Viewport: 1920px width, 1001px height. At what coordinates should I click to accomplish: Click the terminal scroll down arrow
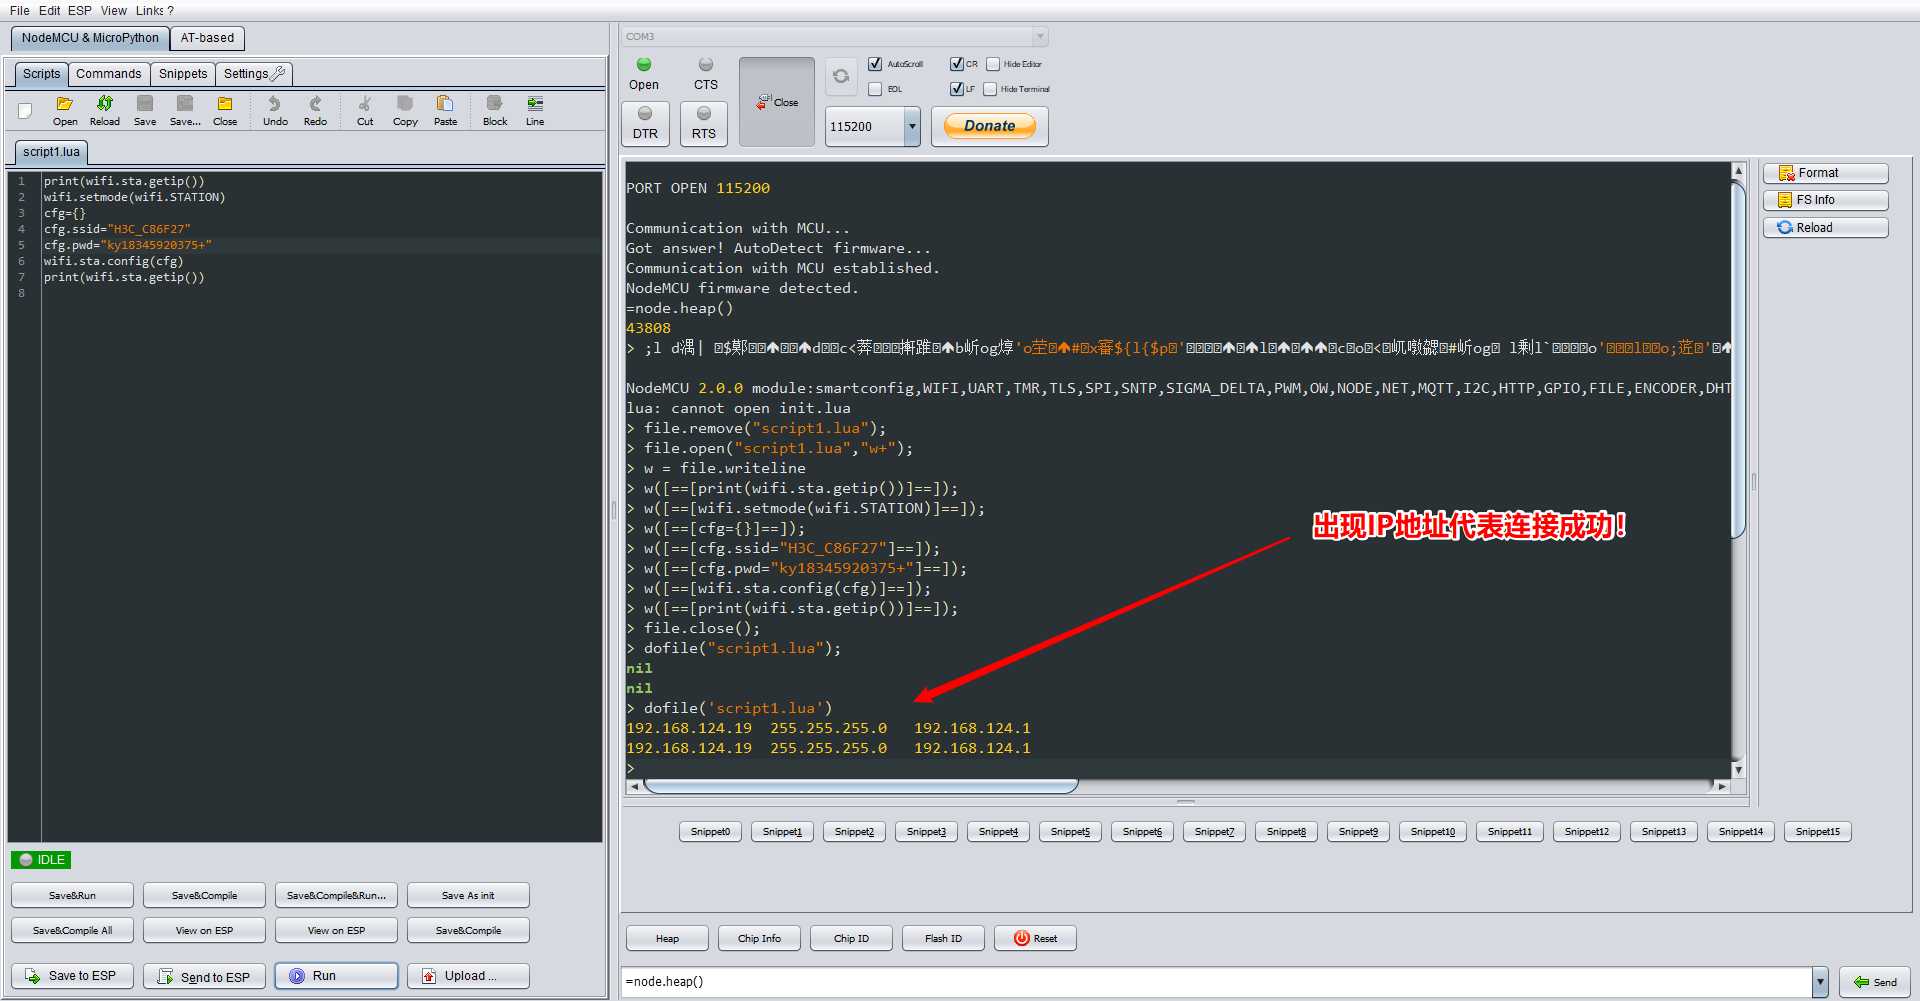point(1738,770)
